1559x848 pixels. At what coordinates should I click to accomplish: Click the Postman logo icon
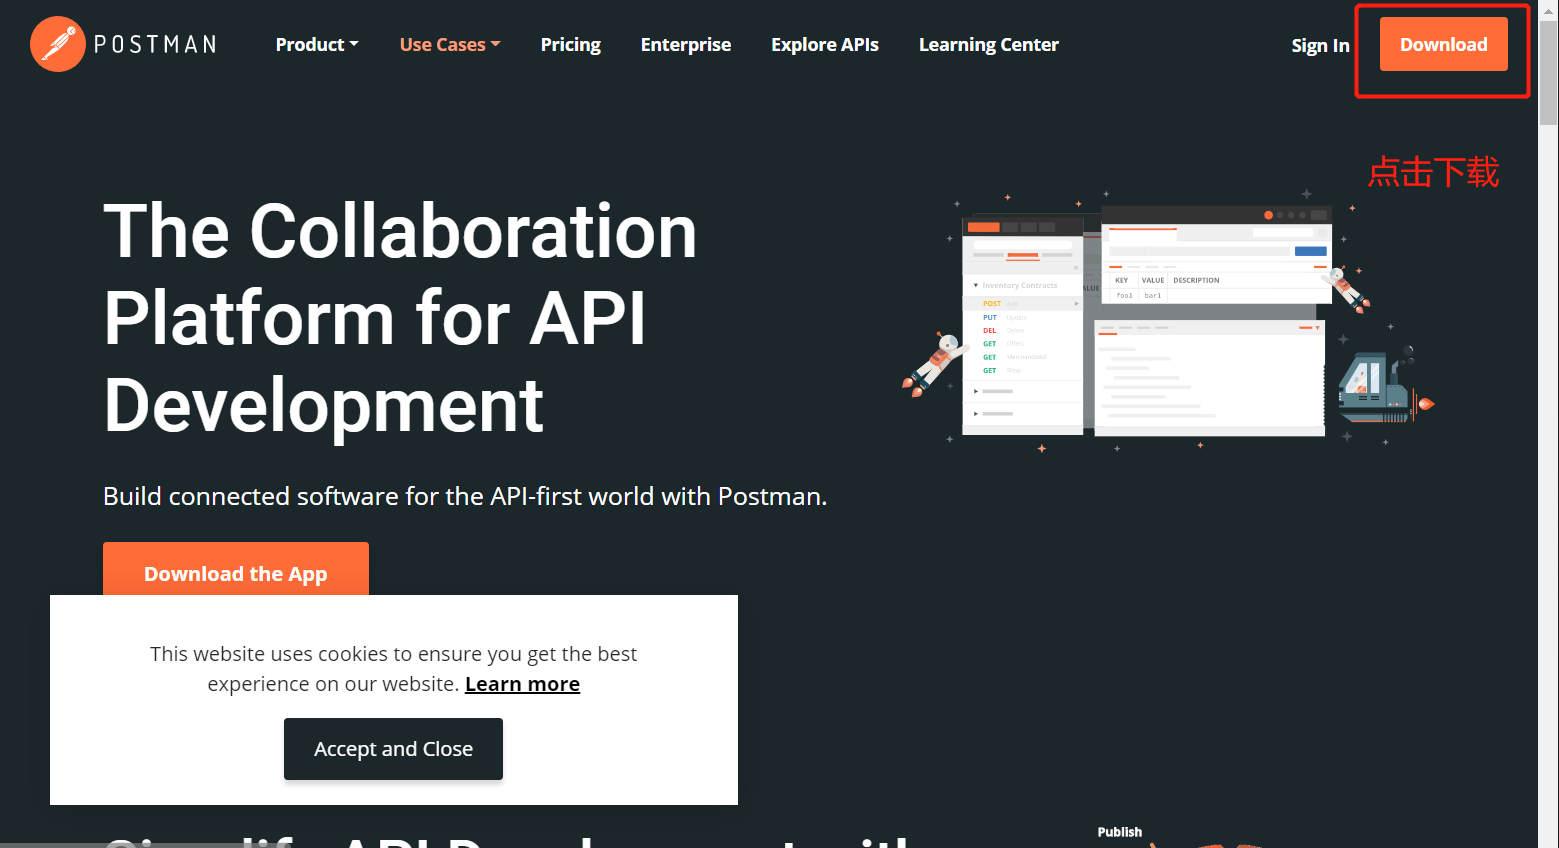58,44
